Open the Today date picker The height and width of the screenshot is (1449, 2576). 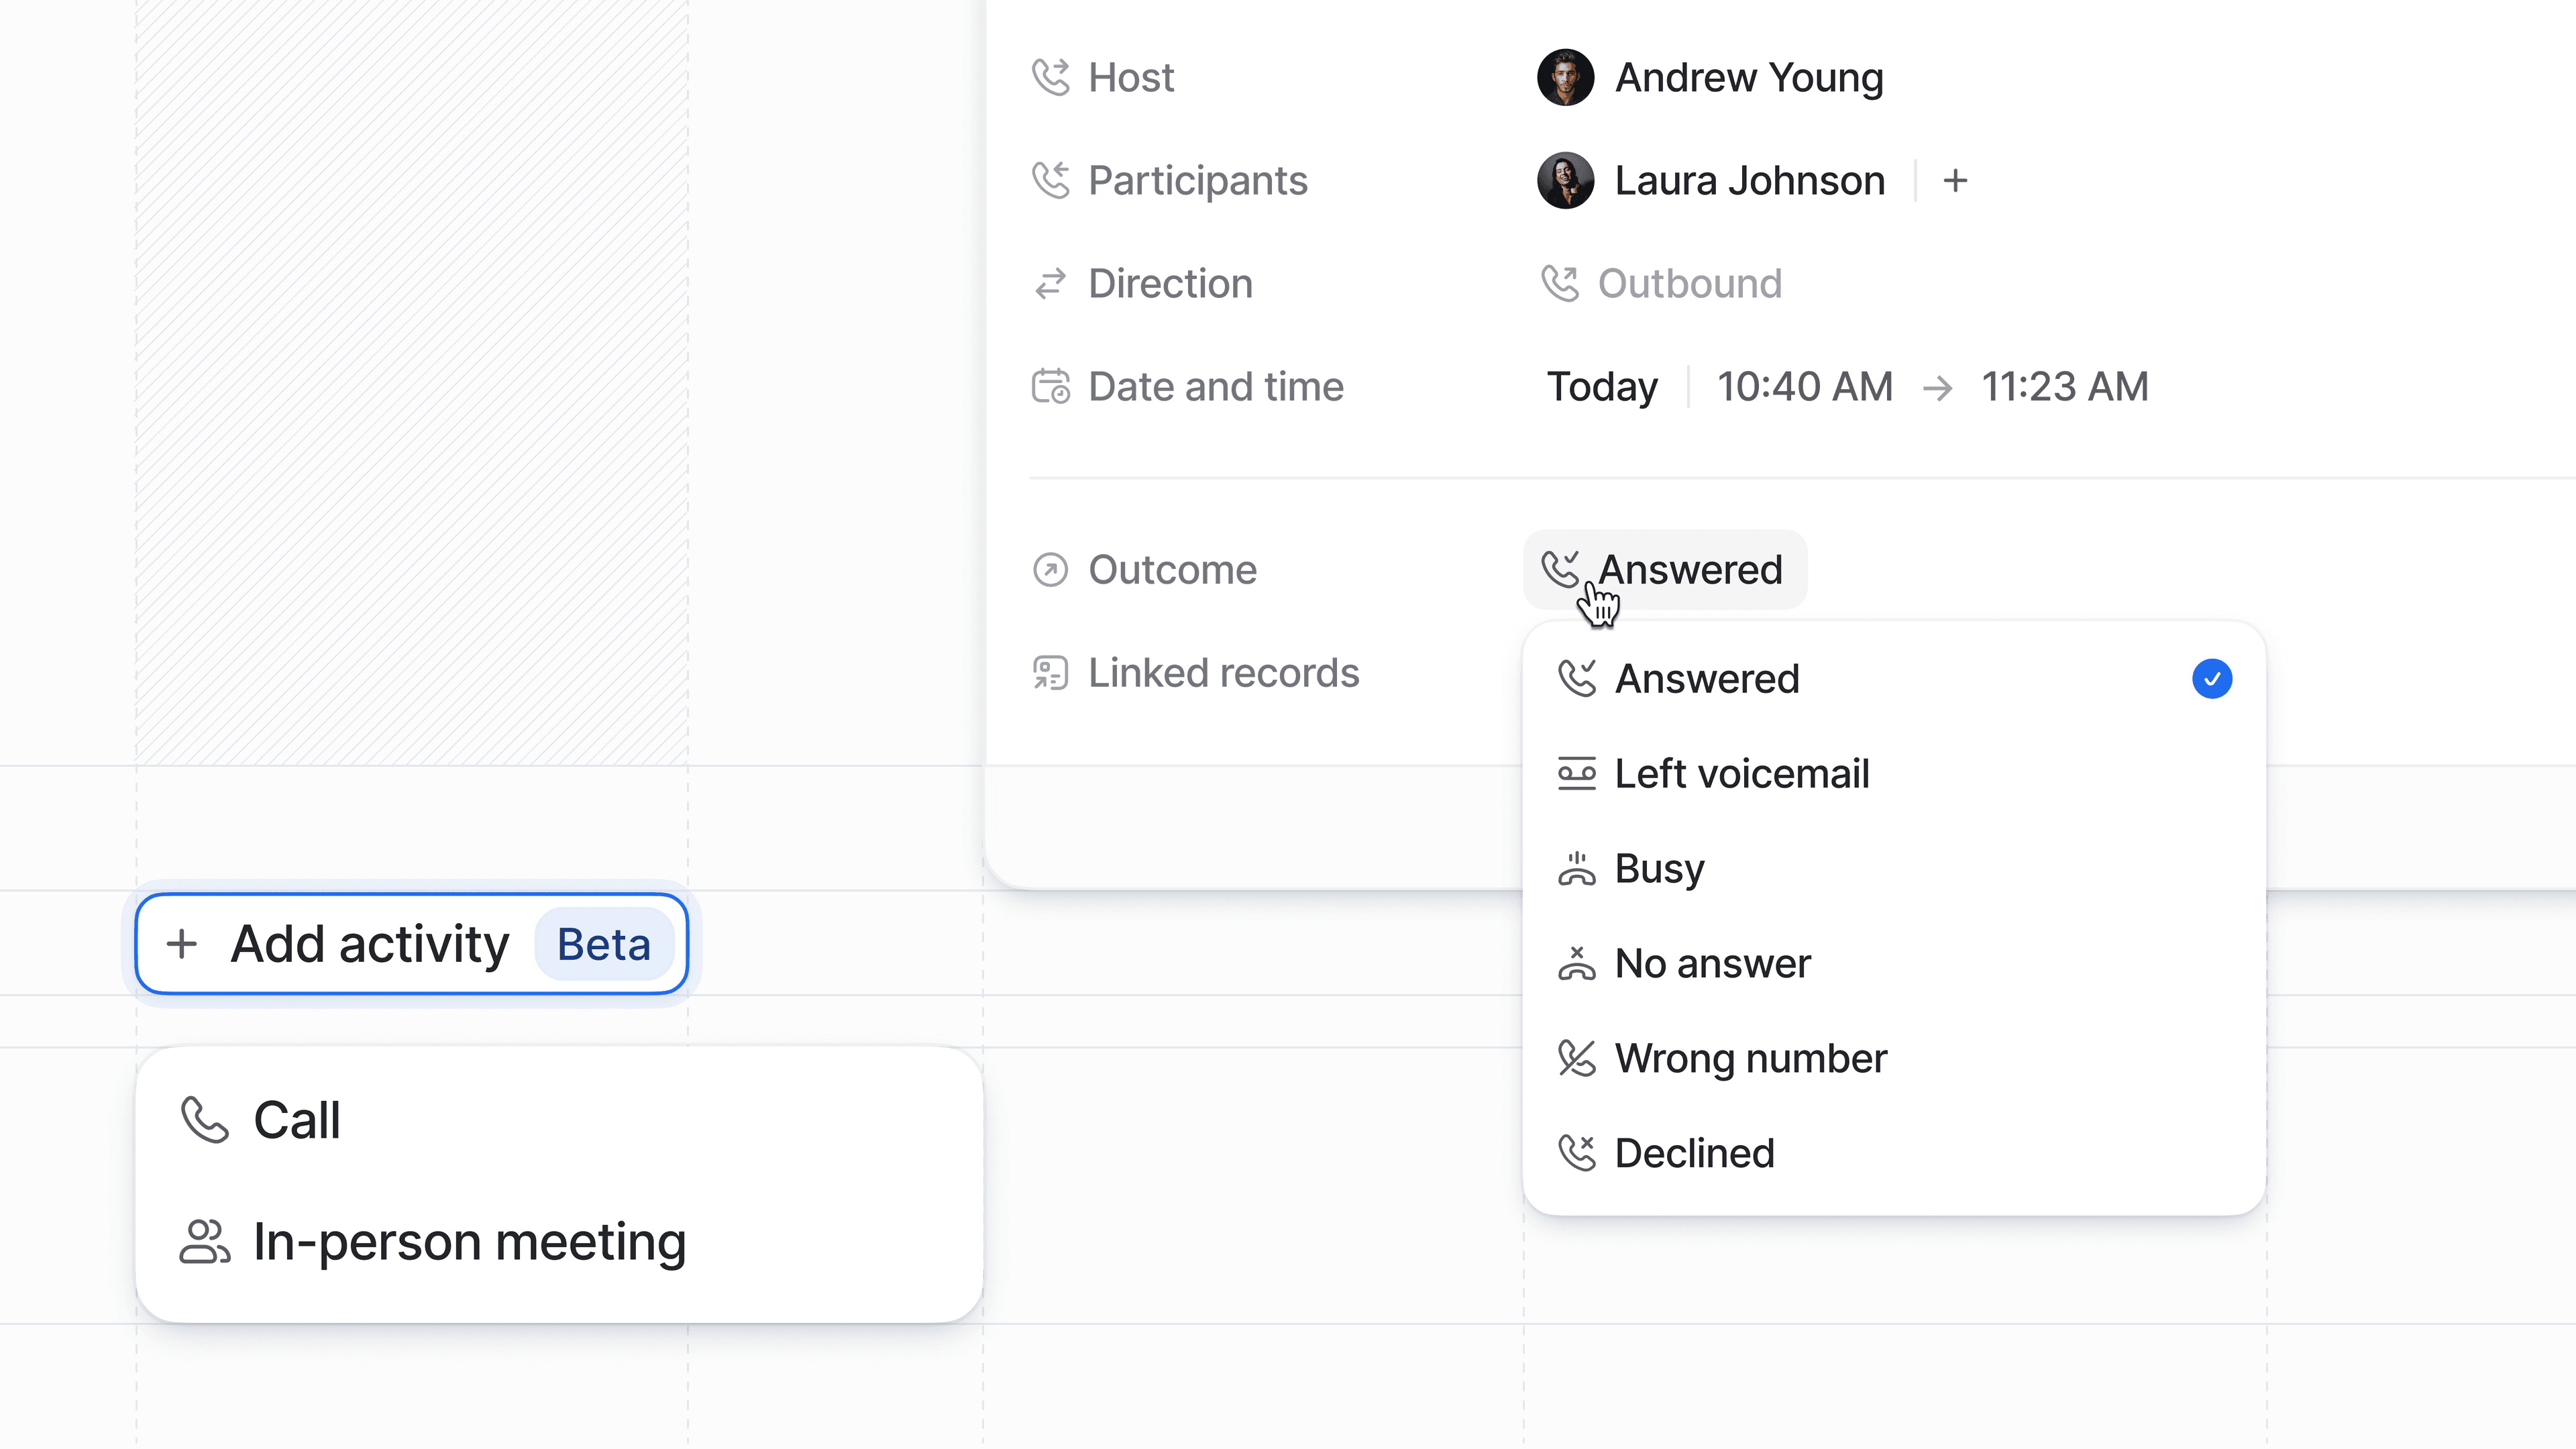(x=1601, y=387)
